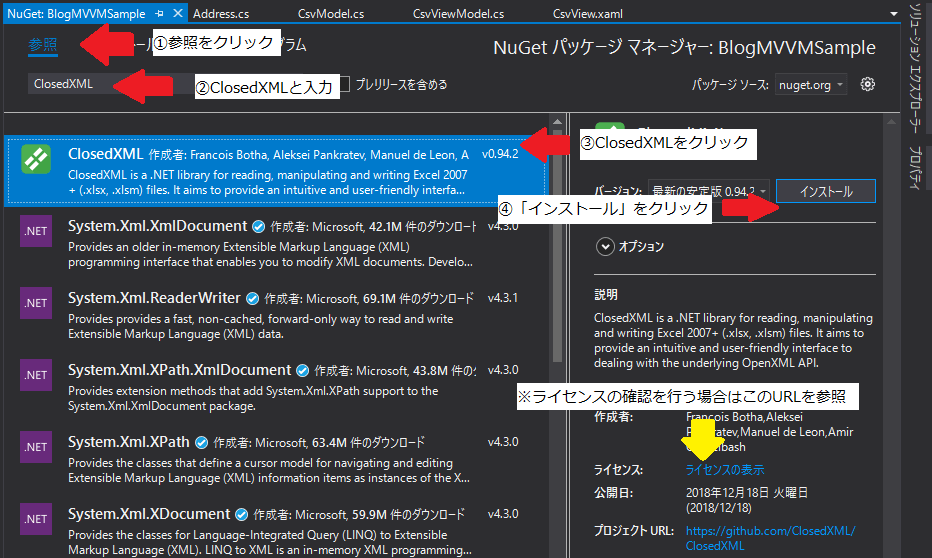
Task: Click the ClosedXML green package icon
Action: click(36, 159)
